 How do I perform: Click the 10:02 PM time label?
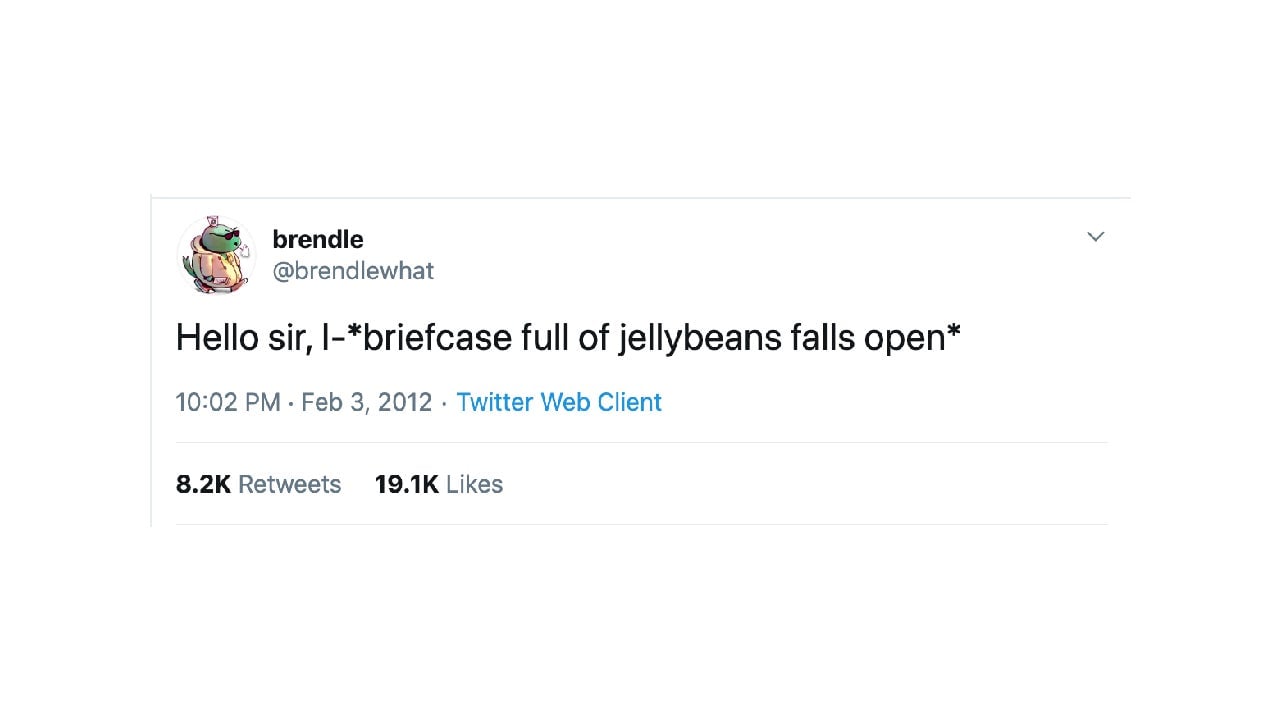pyautogui.click(x=228, y=402)
